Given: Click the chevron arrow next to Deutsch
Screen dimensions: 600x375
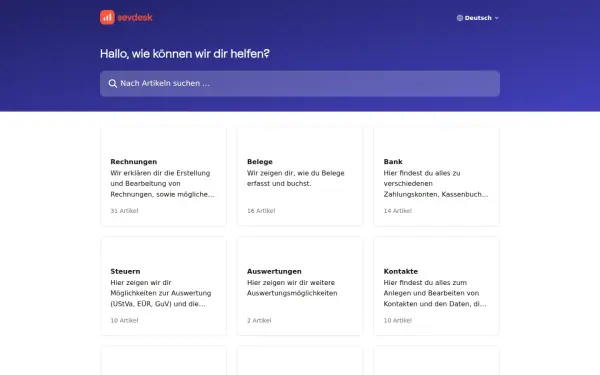Looking at the screenshot, I should point(497,18).
